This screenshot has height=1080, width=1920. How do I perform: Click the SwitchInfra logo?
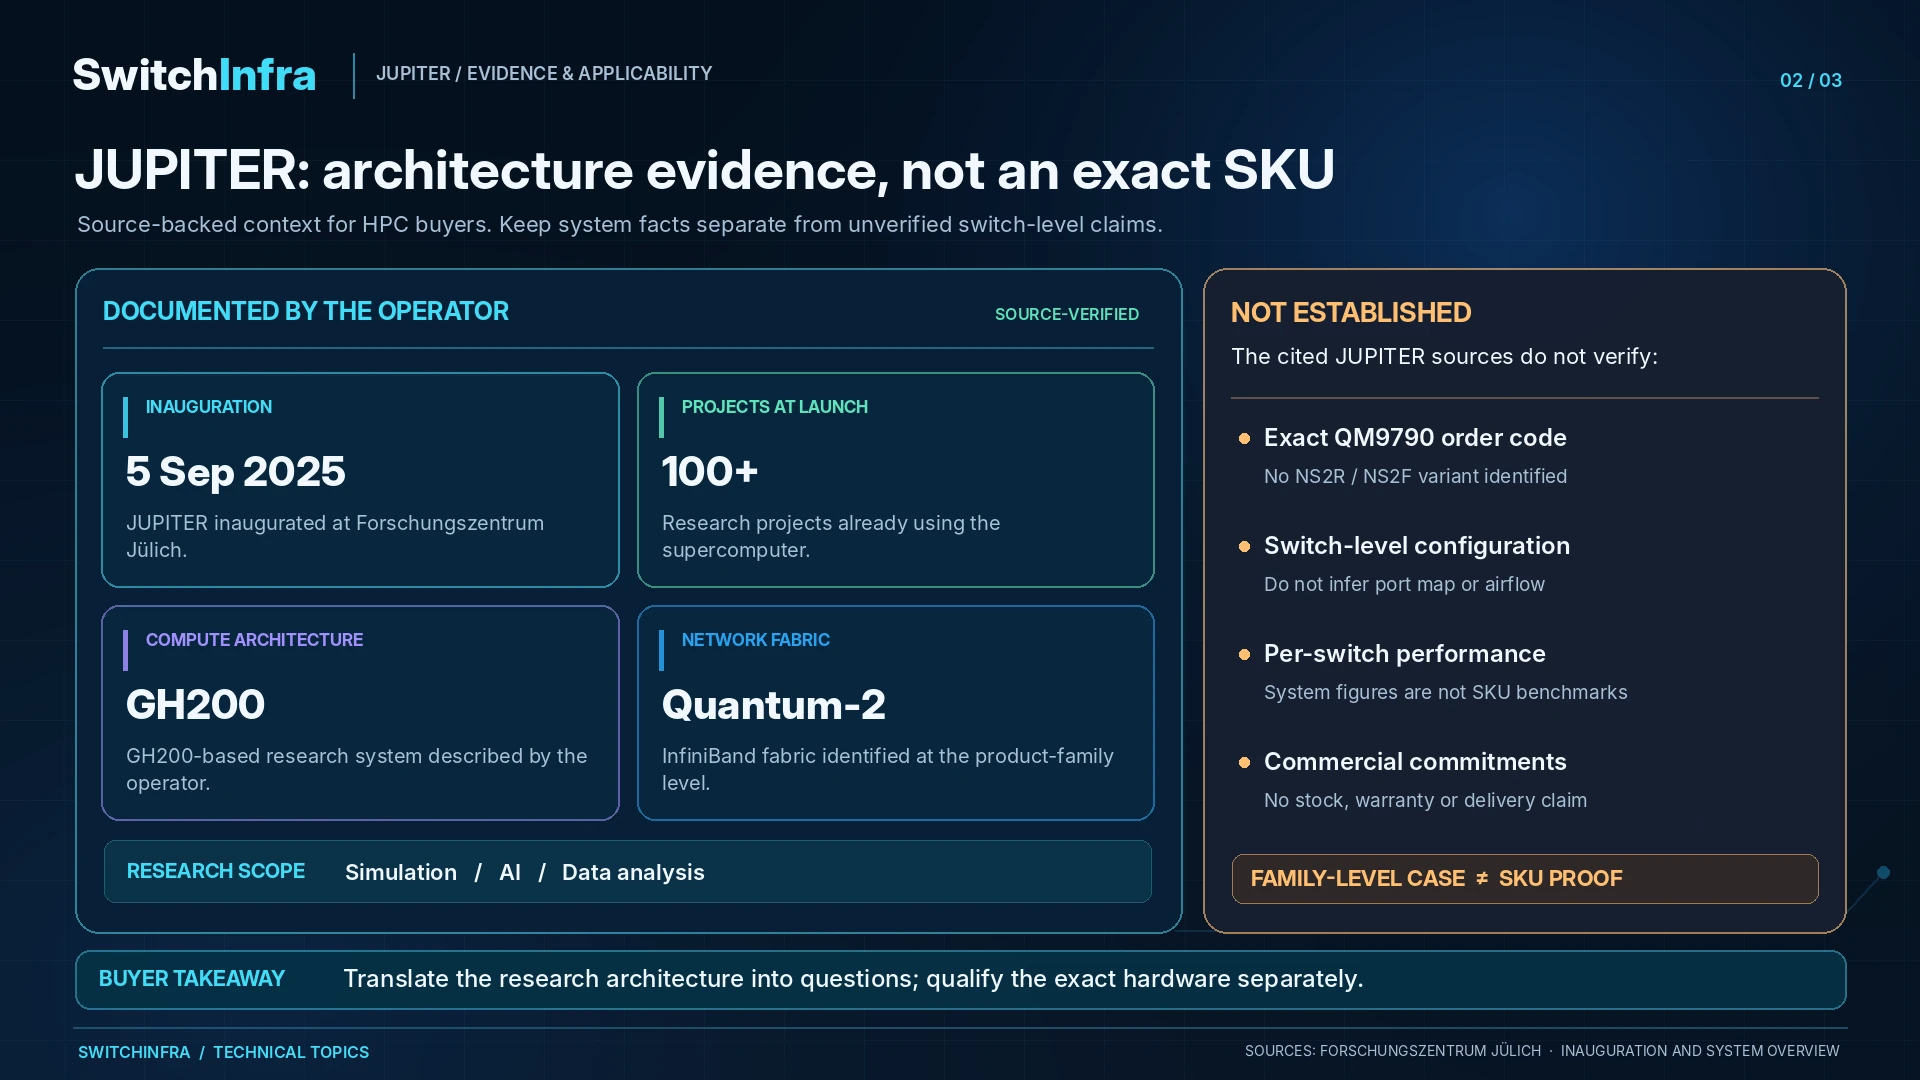[194, 75]
